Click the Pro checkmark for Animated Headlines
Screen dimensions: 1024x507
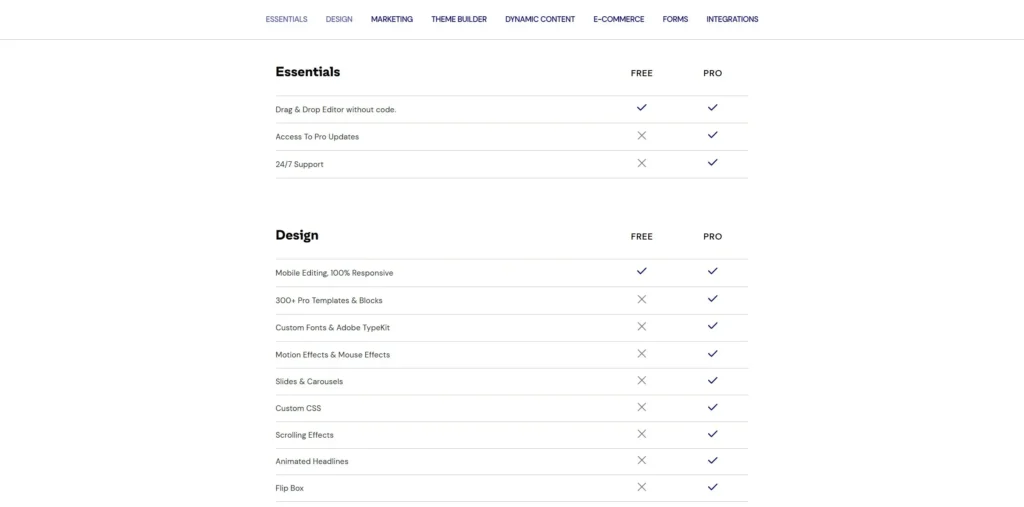coord(712,460)
